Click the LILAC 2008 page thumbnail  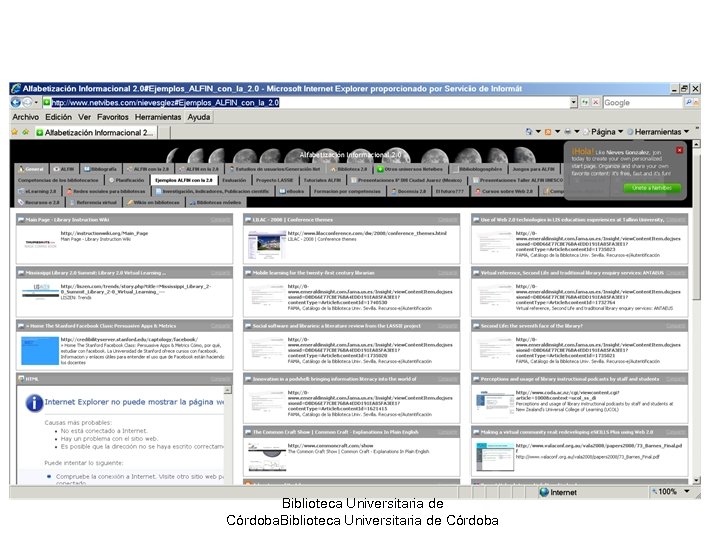click(266, 245)
